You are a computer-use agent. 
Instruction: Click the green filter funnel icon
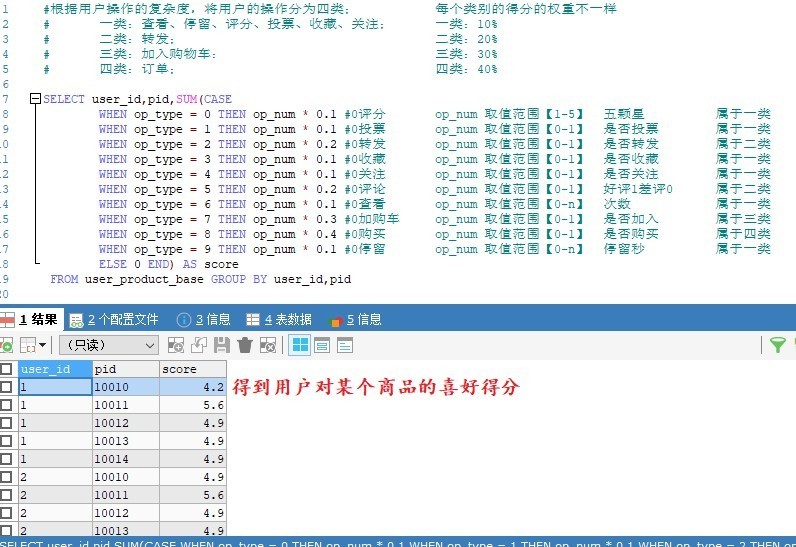(777, 345)
